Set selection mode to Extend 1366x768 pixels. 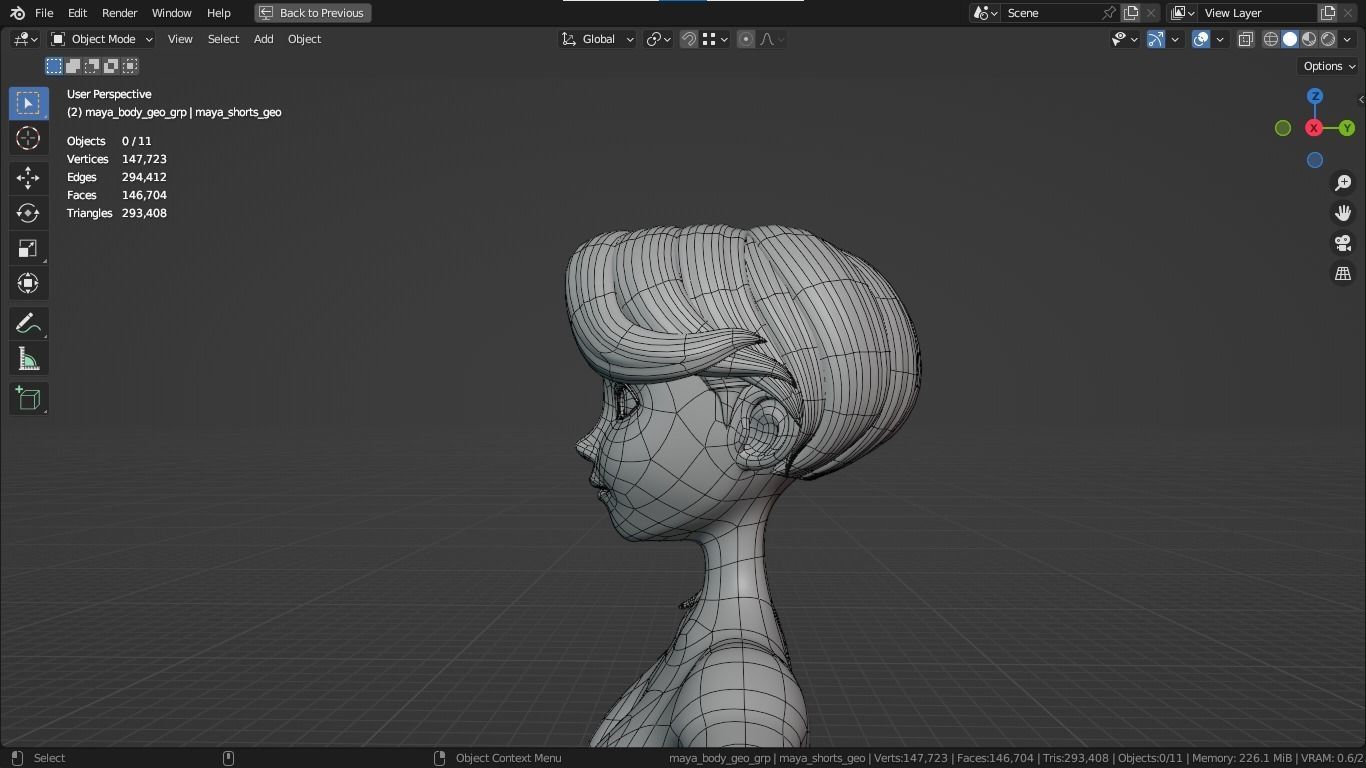click(73, 66)
